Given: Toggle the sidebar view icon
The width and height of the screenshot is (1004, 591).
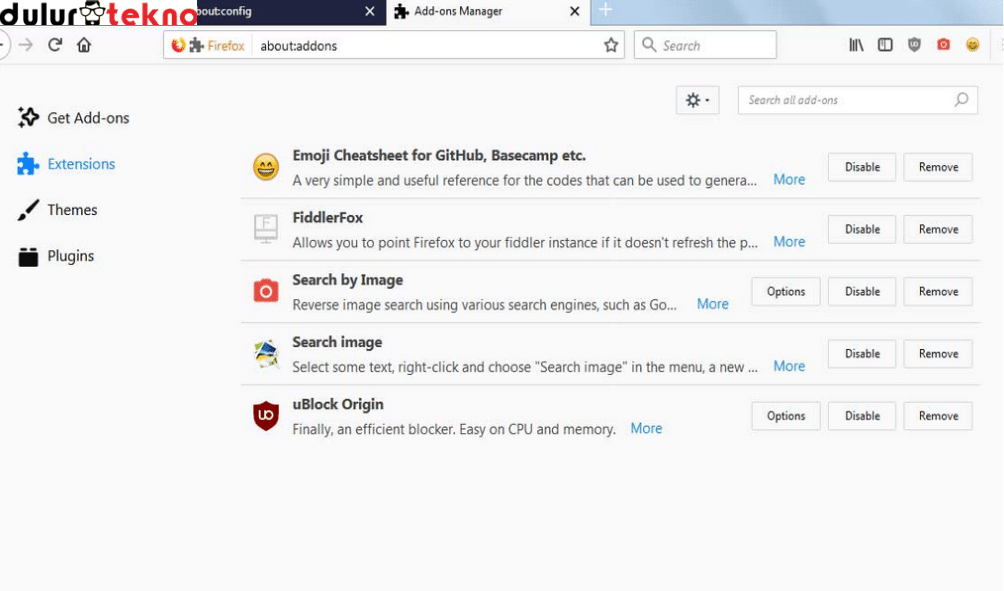Looking at the screenshot, I should point(885,45).
